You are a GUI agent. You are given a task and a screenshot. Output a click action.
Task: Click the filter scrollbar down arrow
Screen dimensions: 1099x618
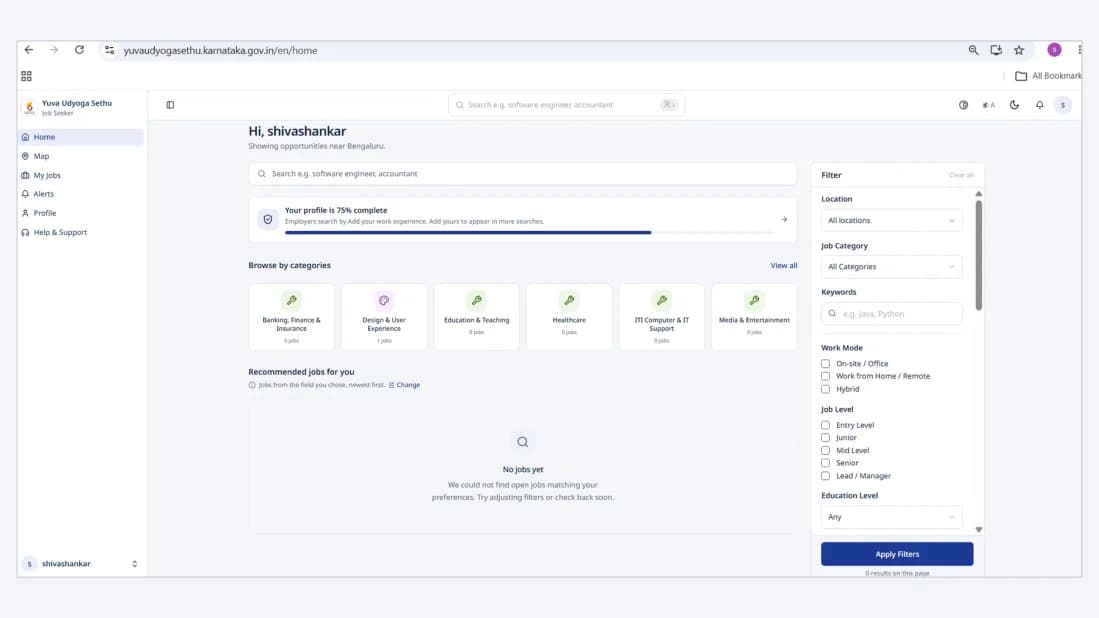pyautogui.click(x=978, y=530)
